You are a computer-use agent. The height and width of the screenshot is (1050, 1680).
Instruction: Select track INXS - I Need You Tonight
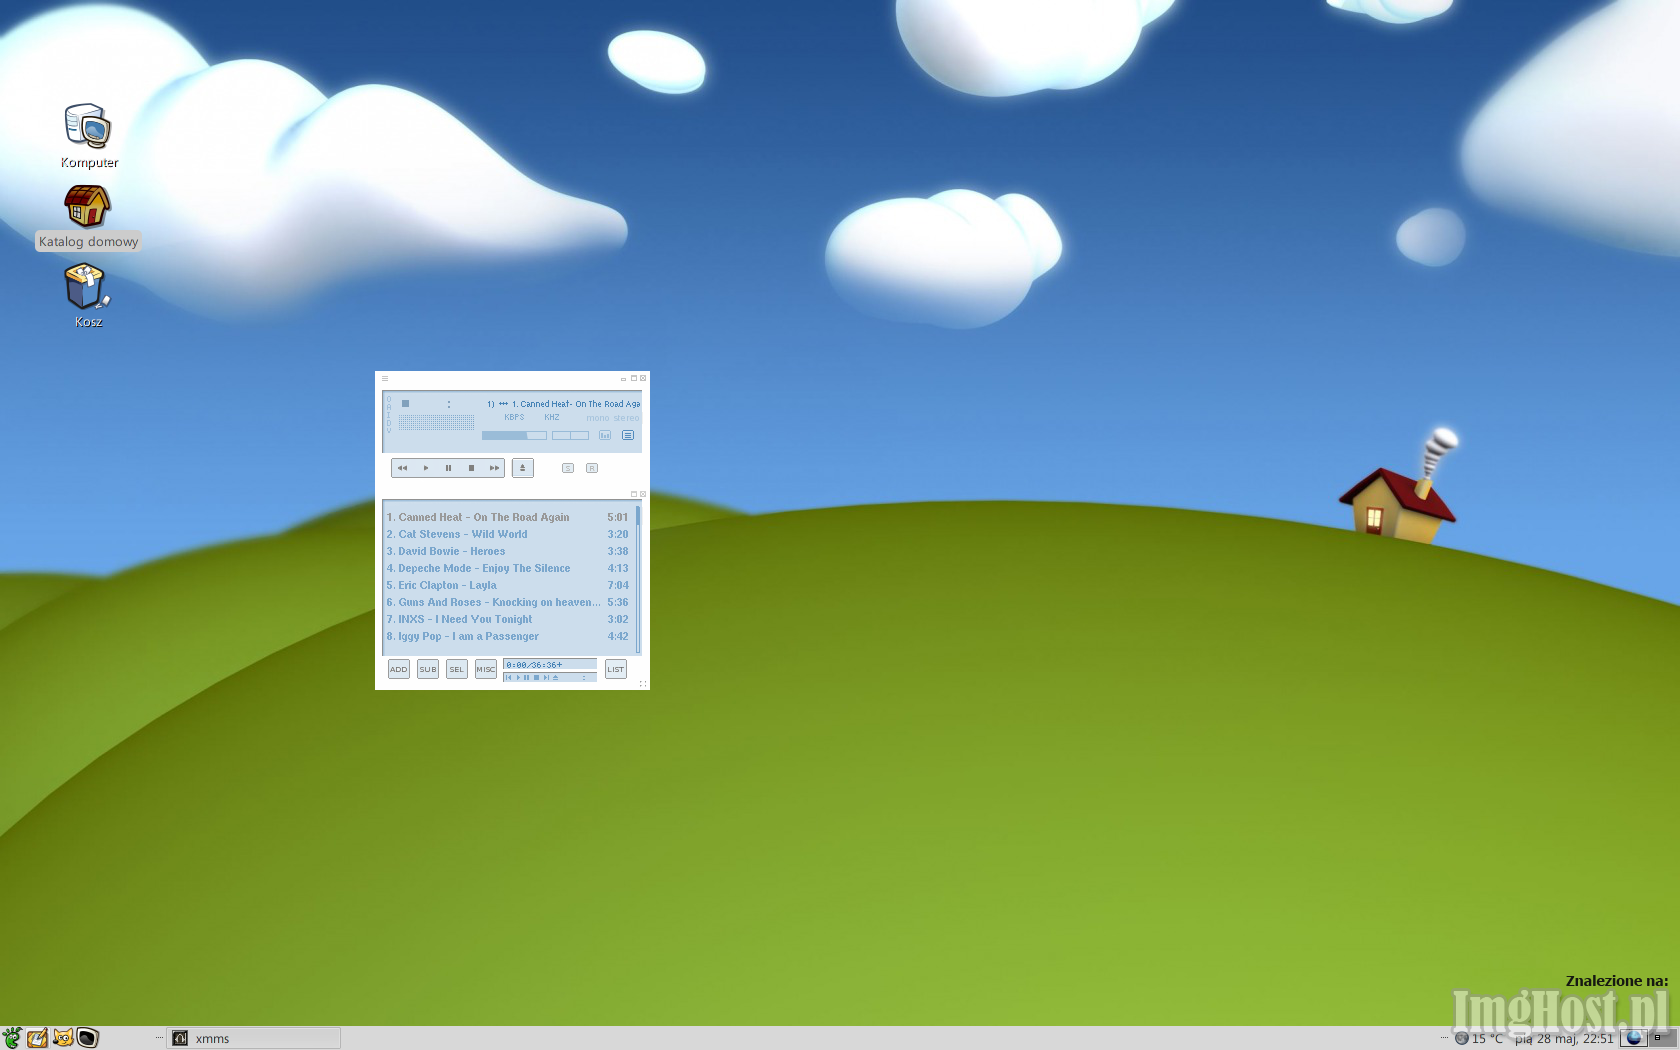(508, 619)
